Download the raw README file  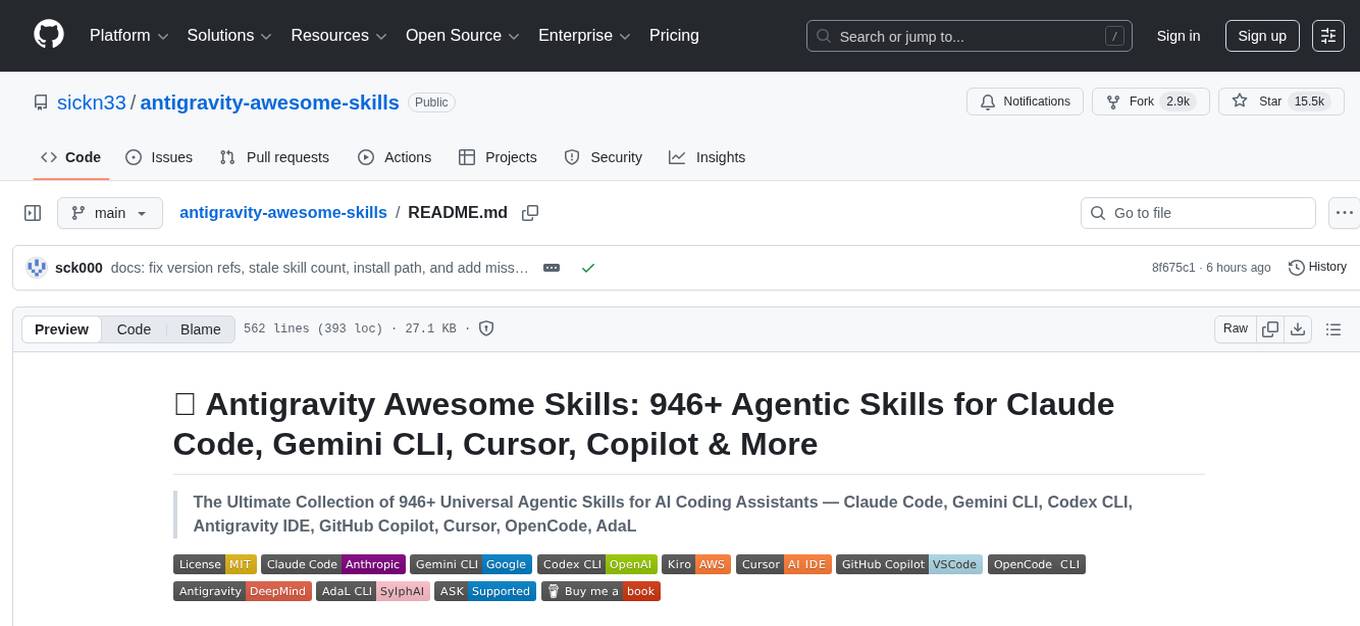pos(1298,329)
